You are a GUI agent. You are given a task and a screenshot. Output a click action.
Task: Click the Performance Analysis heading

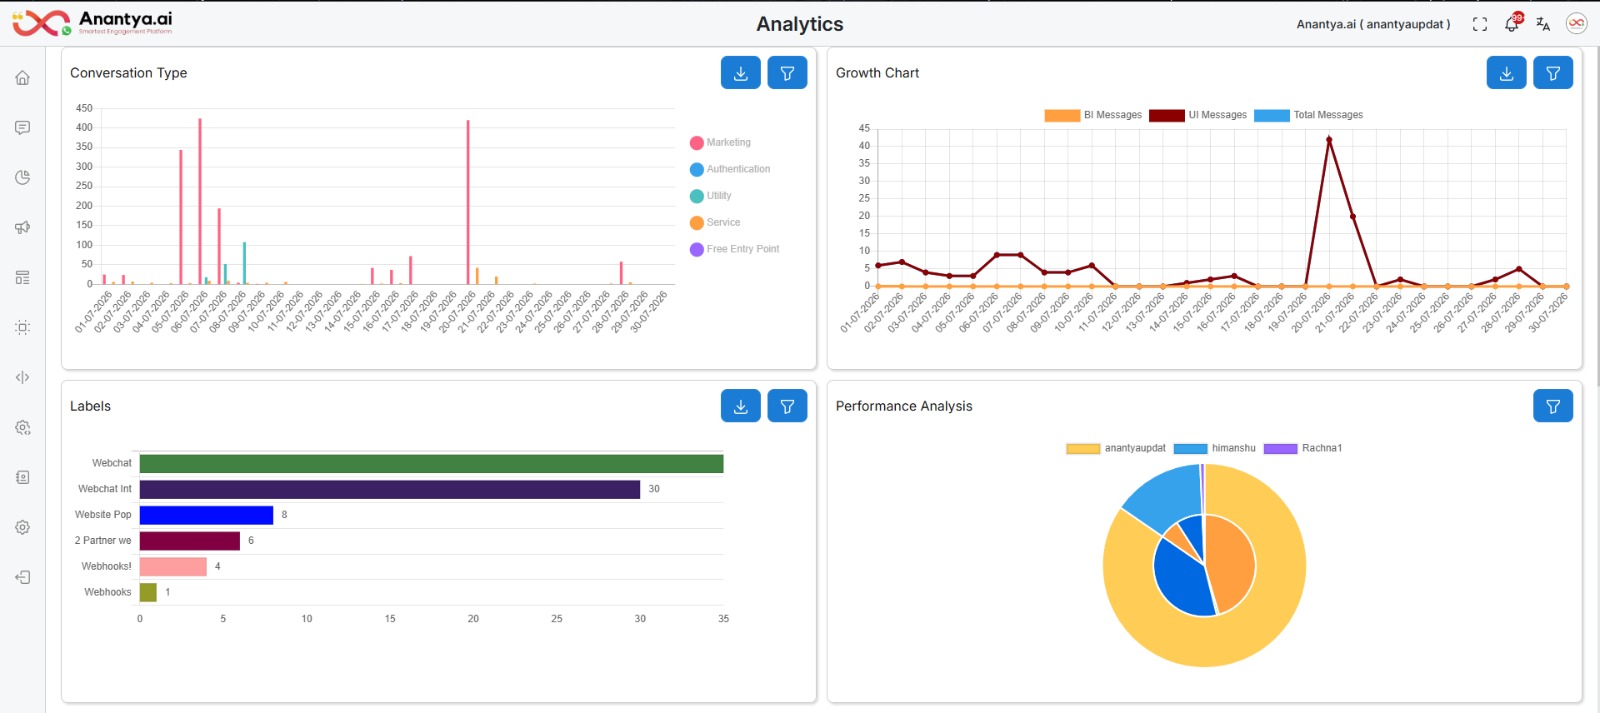(x=904, y=406)
